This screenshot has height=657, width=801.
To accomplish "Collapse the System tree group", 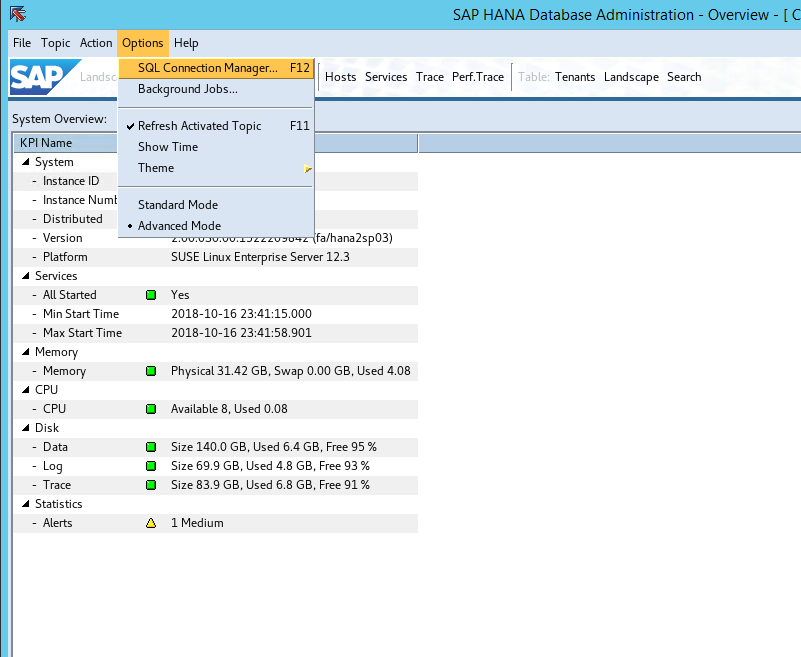I will [26, 162].
